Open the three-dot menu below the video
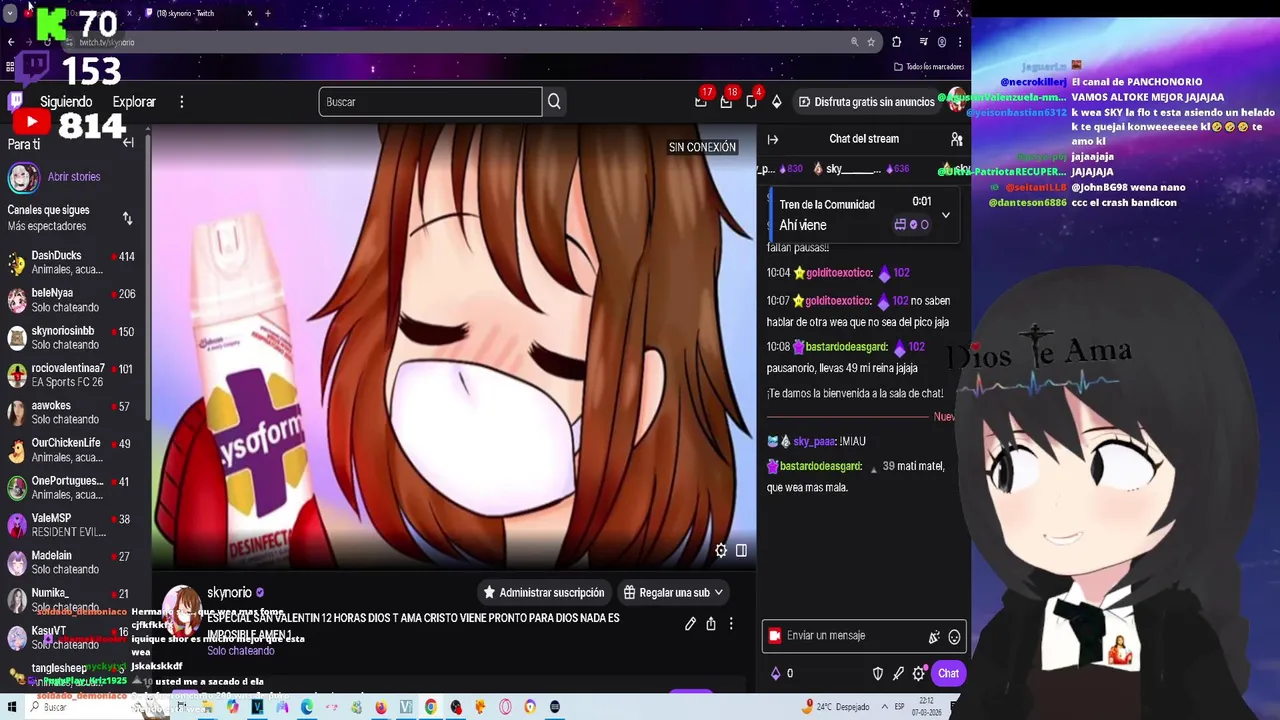This screenshot has width=1280, height=720. [x=731, y=624]
